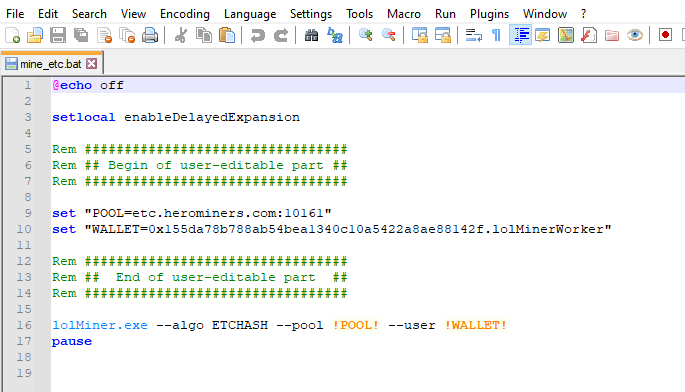This screenshot has height=392, width=685.
Task: Open the Window menu
Action: pos(545,14)
